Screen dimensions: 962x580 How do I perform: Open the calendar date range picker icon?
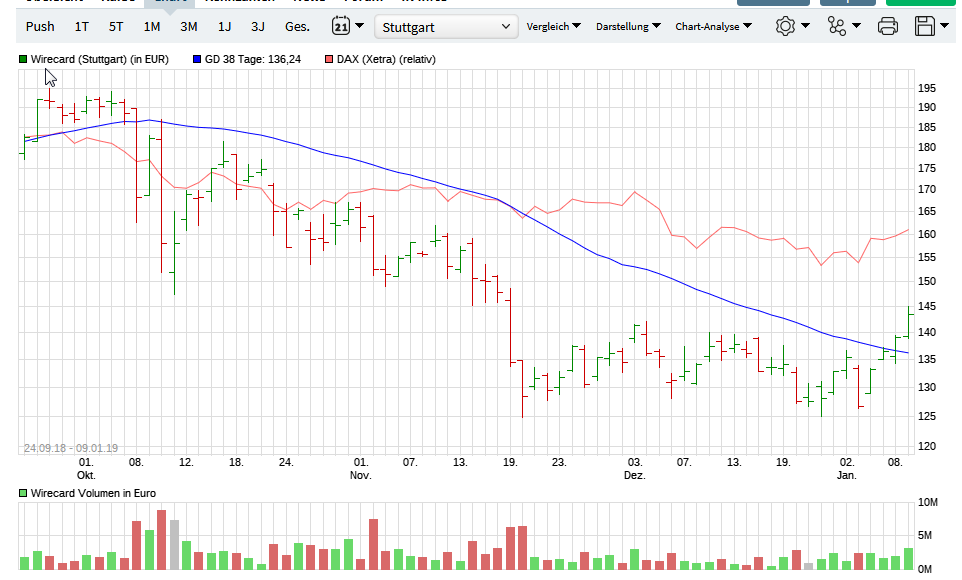point(341,26)
